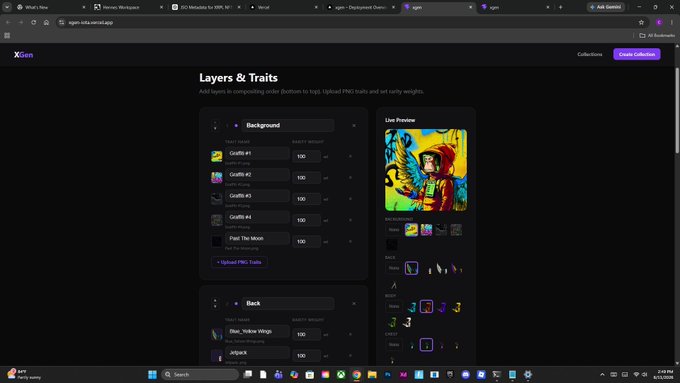The image size is (680, 383).
Task: Select None under preview Chest options
Action: click(x=394, y=344)
